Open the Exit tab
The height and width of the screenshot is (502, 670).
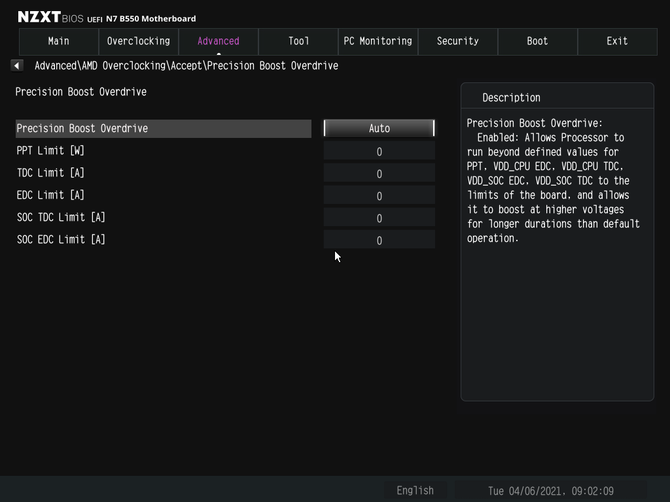click(617, 41)
